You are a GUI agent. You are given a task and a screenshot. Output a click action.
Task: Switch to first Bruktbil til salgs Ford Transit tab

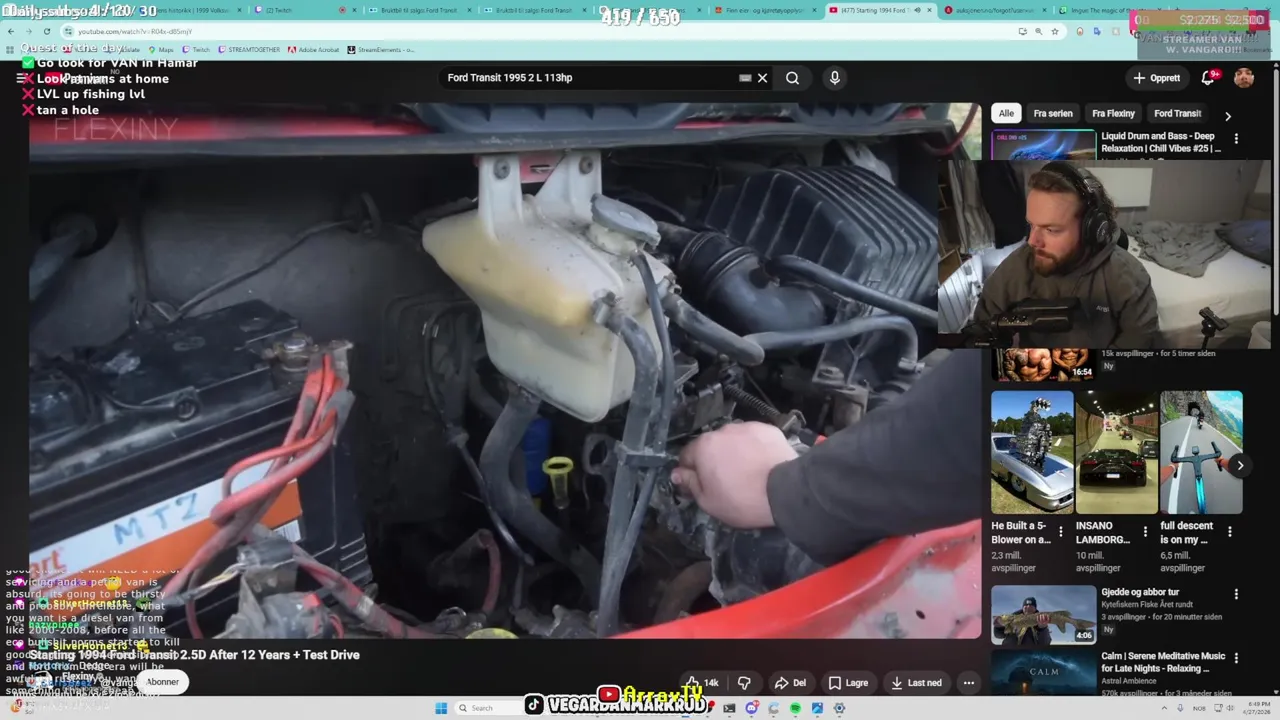pos(420,10)
